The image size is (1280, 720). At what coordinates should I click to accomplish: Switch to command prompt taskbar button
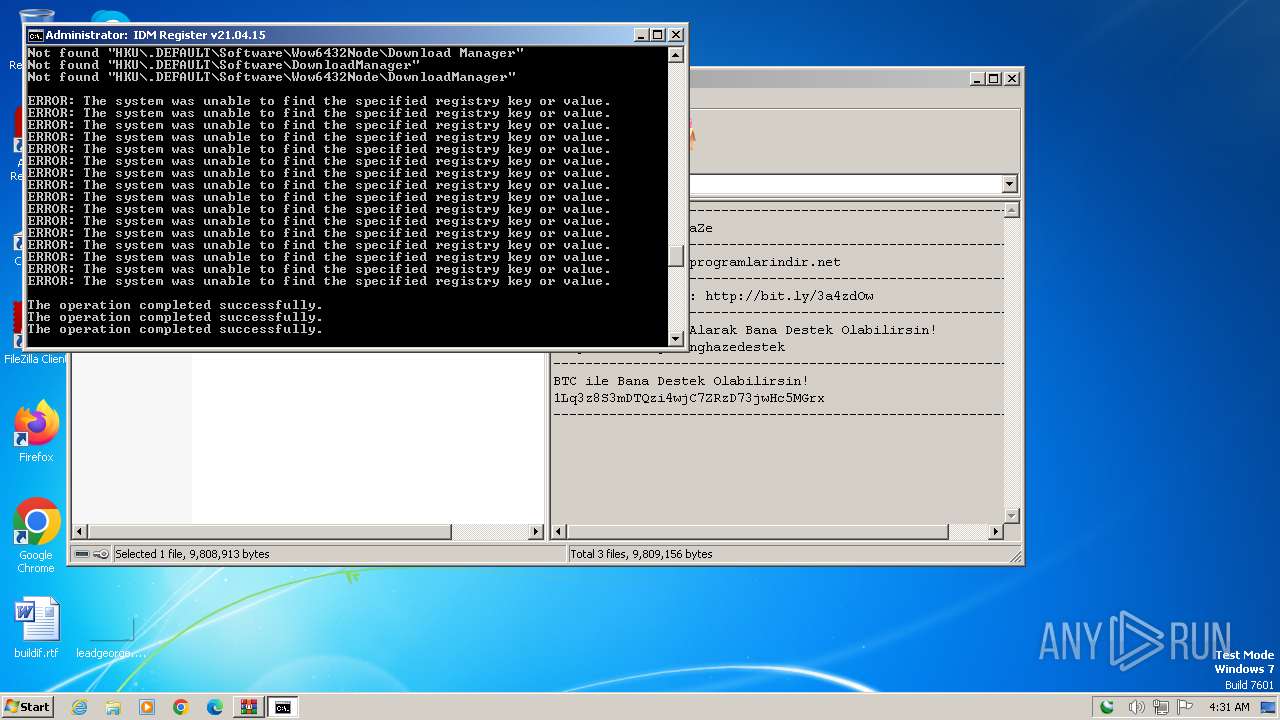[283, 707]
